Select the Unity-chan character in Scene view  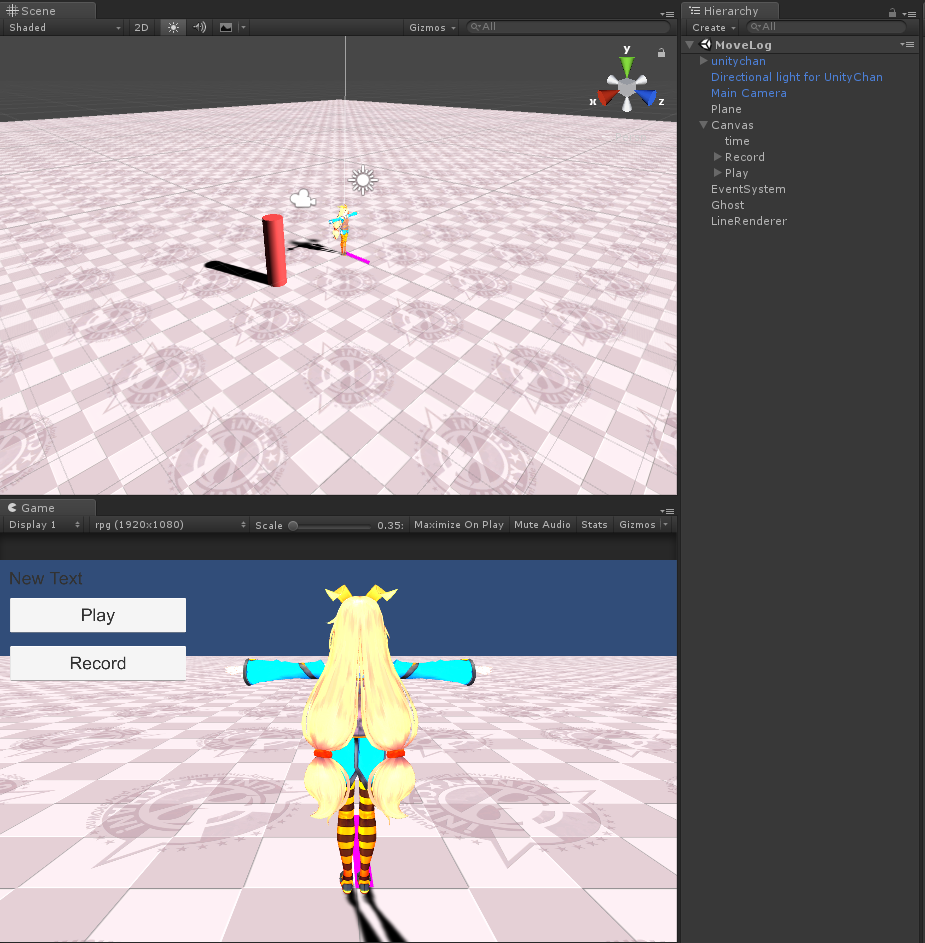pyautogui.click(x=343, y=230)
